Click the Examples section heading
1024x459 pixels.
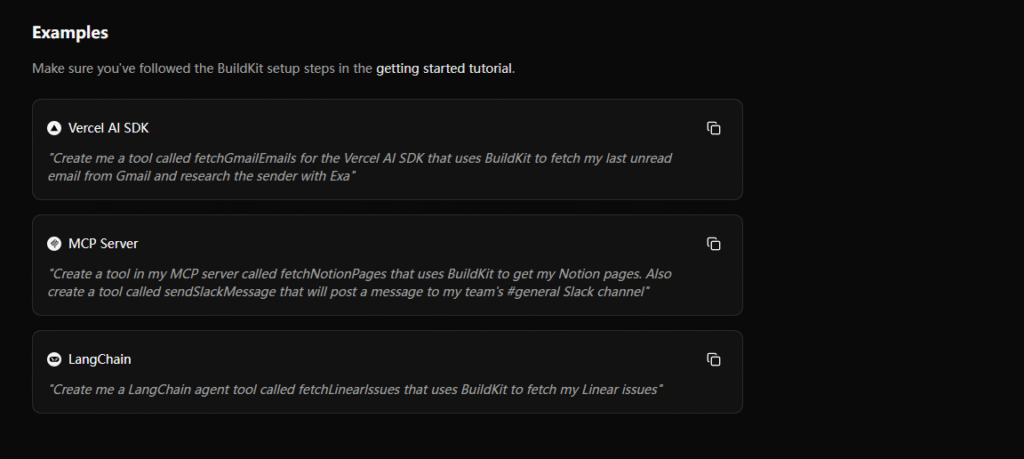pos(70,32)
